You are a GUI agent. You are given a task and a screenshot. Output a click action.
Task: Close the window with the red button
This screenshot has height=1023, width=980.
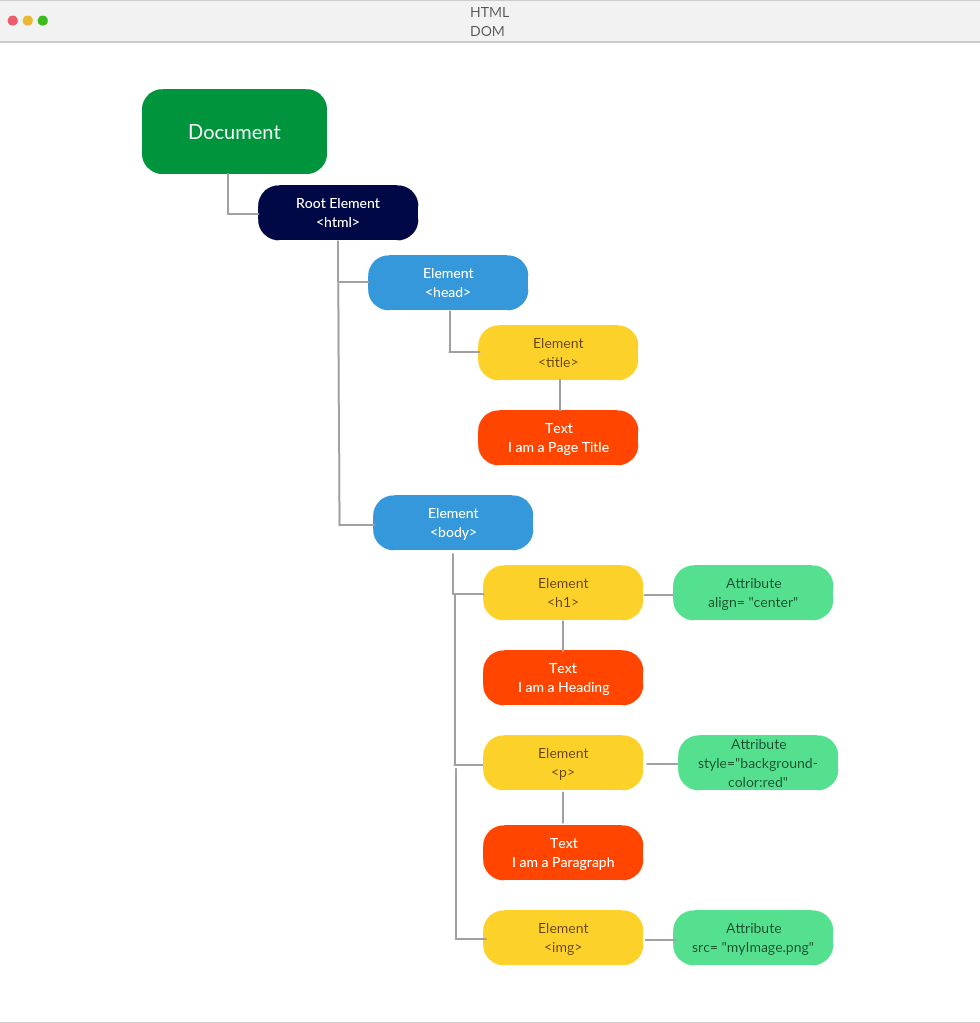pos(12,21)
